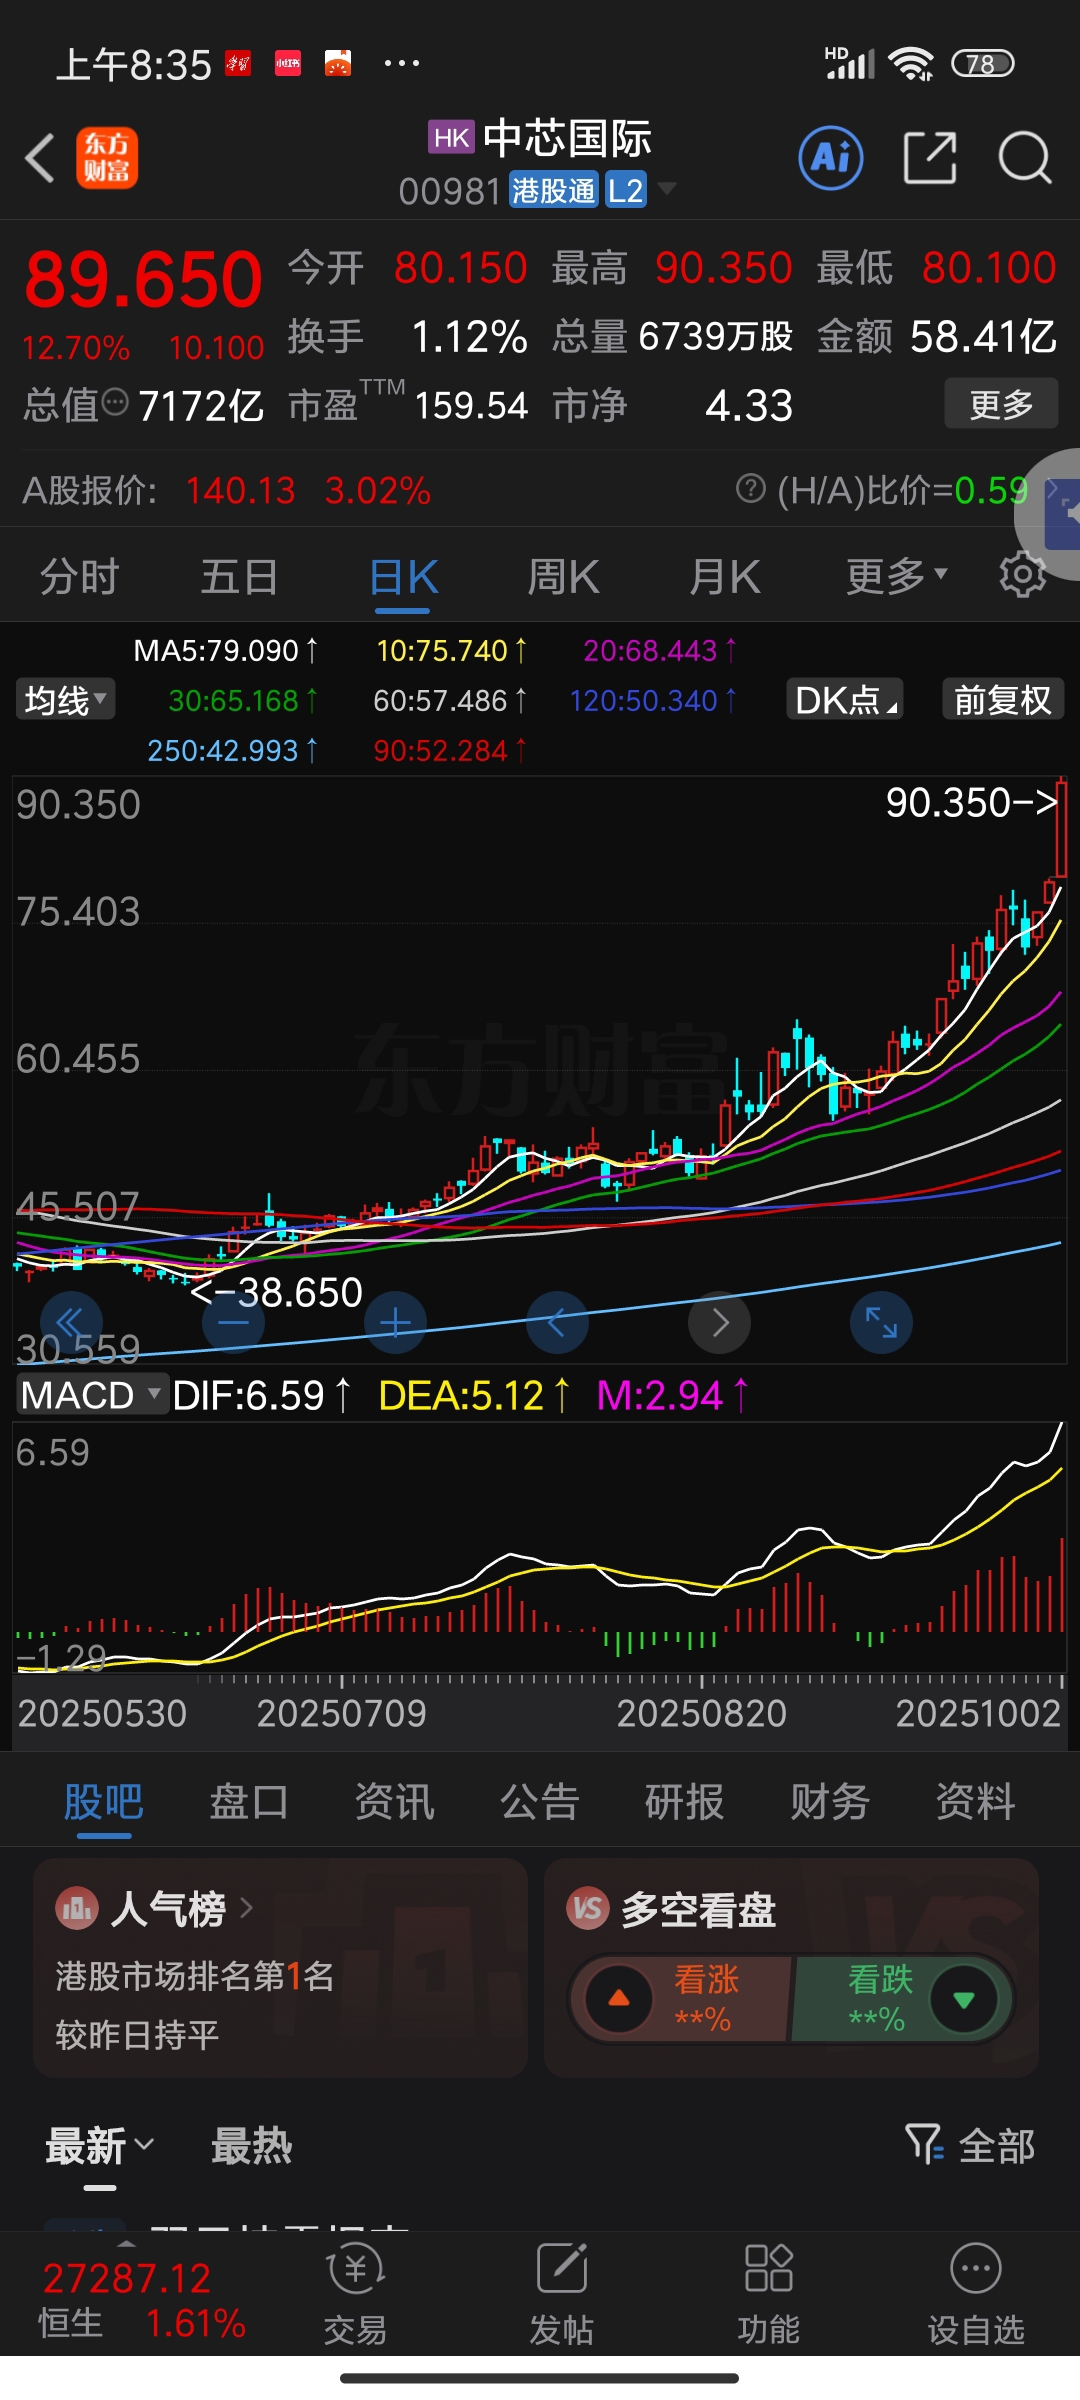Tap the 港股市场排名第1名 text
This screenshot has height=2400, width=1080.
pyautogui.click(x=195, y=1976)
